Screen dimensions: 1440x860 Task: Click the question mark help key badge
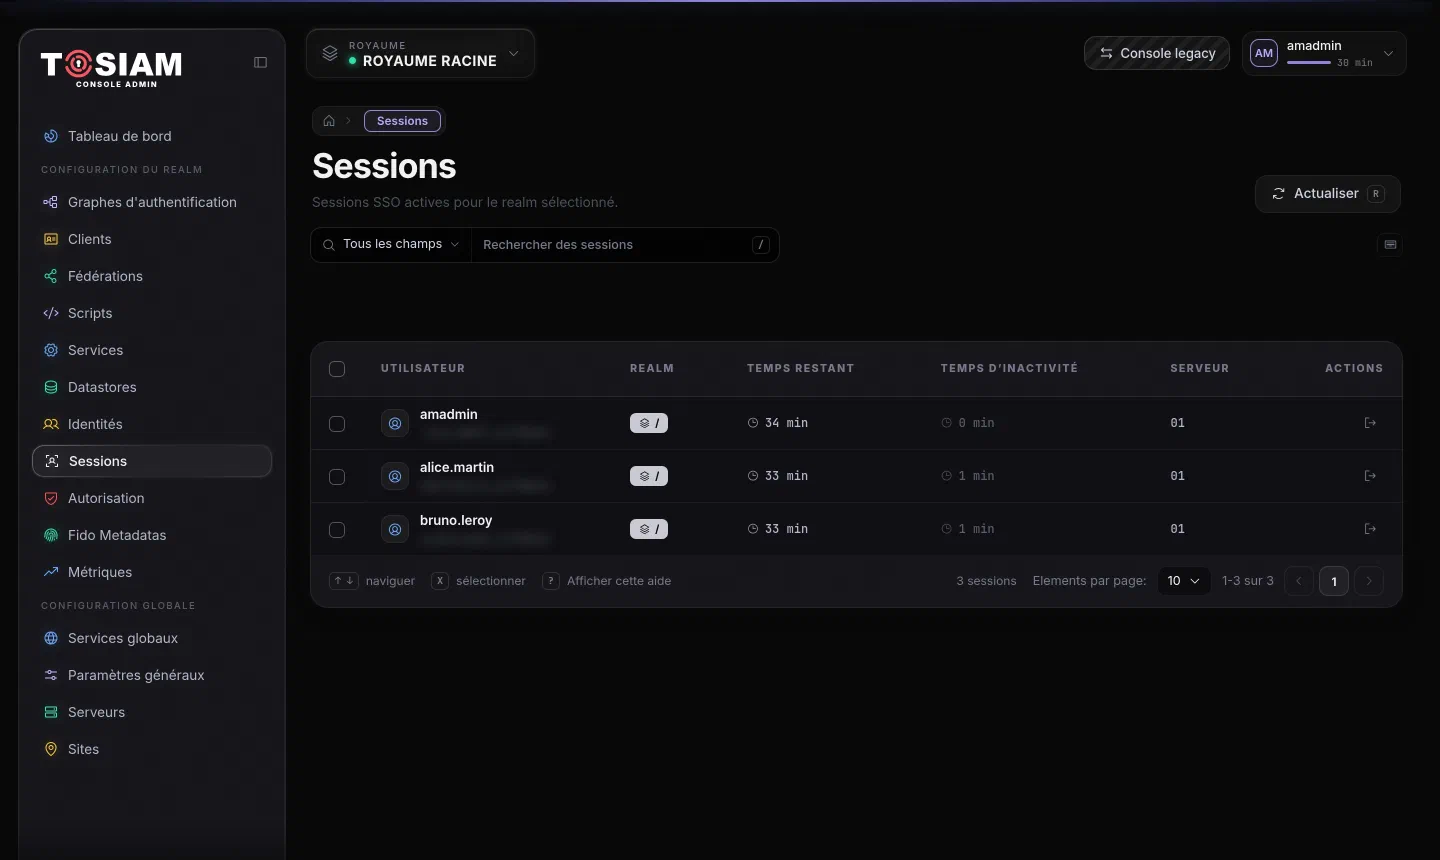[550, 581]
